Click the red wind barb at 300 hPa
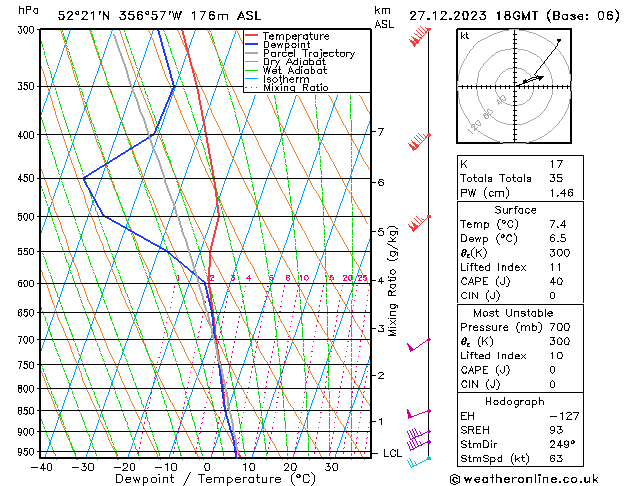 pyautogui.click(x=420, y=35)
